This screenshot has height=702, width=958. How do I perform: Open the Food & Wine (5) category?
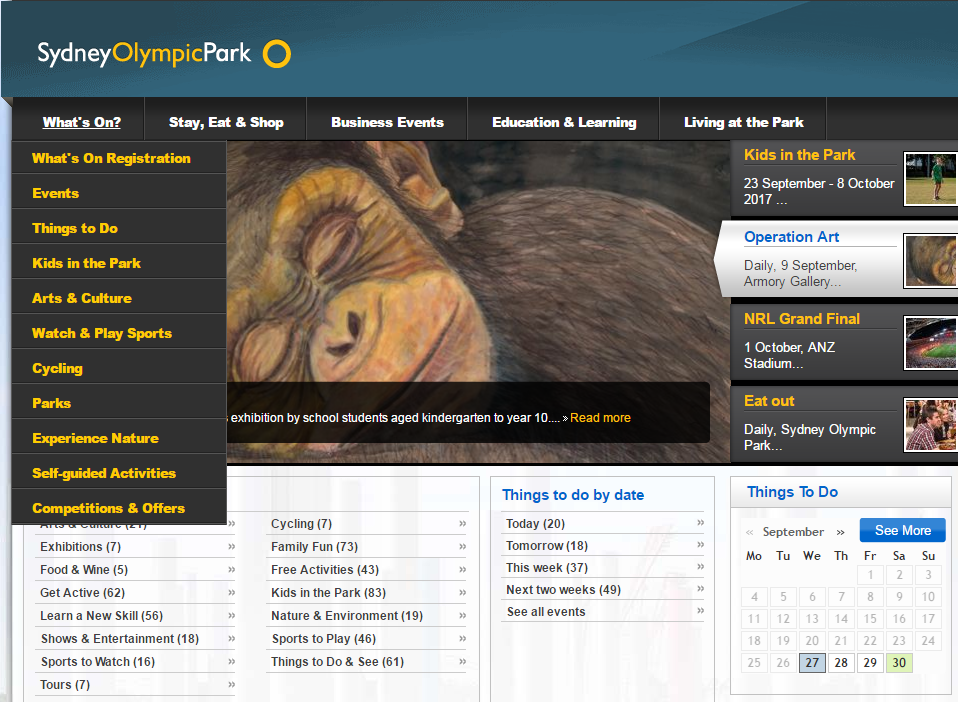click(84, 570)
